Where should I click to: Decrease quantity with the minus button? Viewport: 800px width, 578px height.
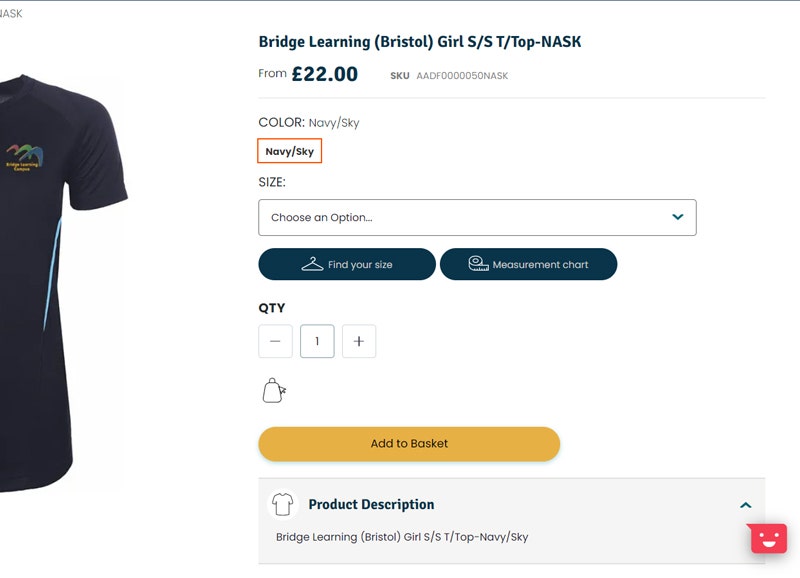(x=275, y=341)
